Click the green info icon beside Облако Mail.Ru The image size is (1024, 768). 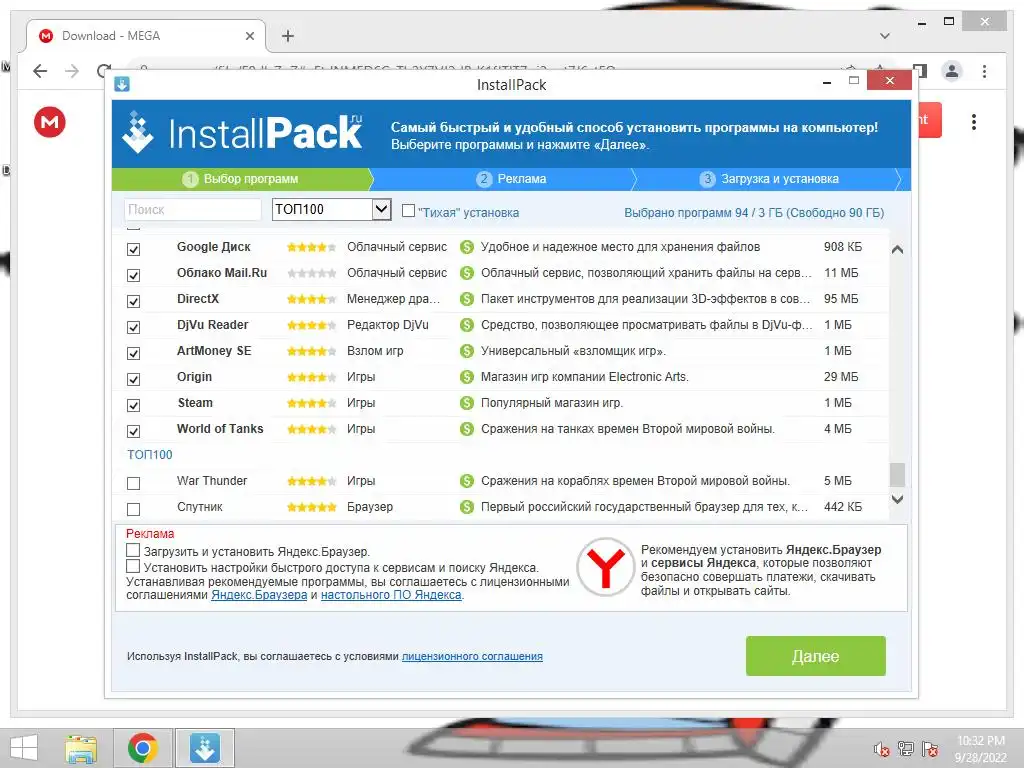coord(466,273)
